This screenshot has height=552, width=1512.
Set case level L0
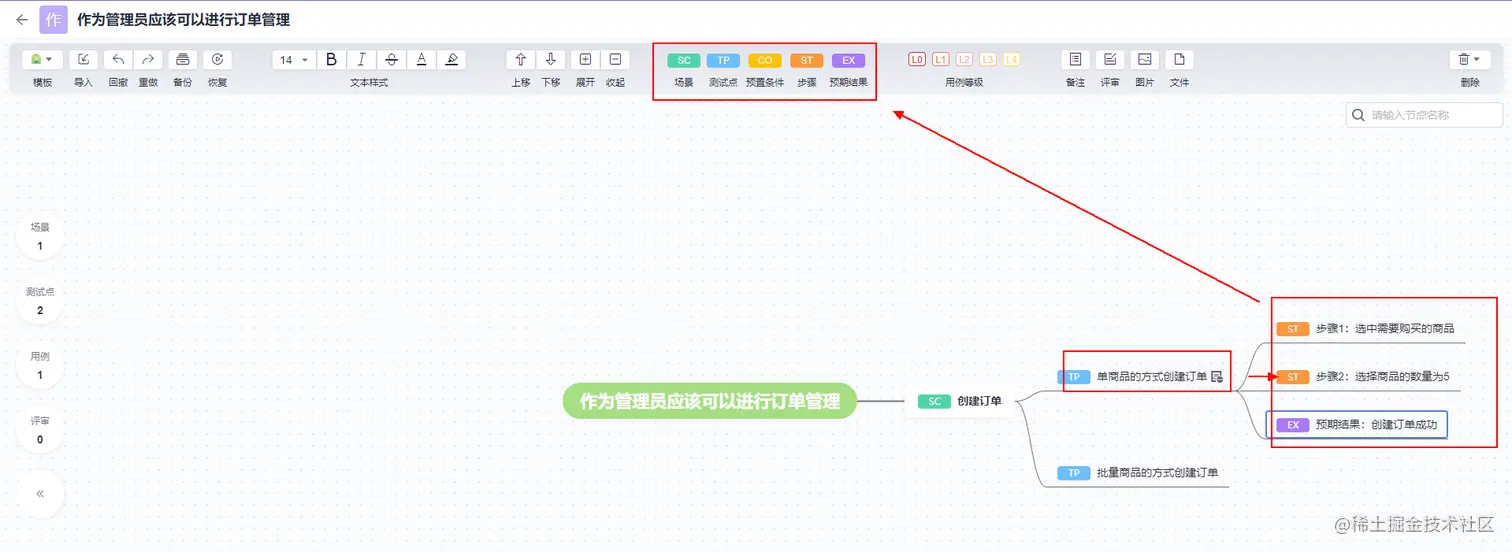[916, 60]
